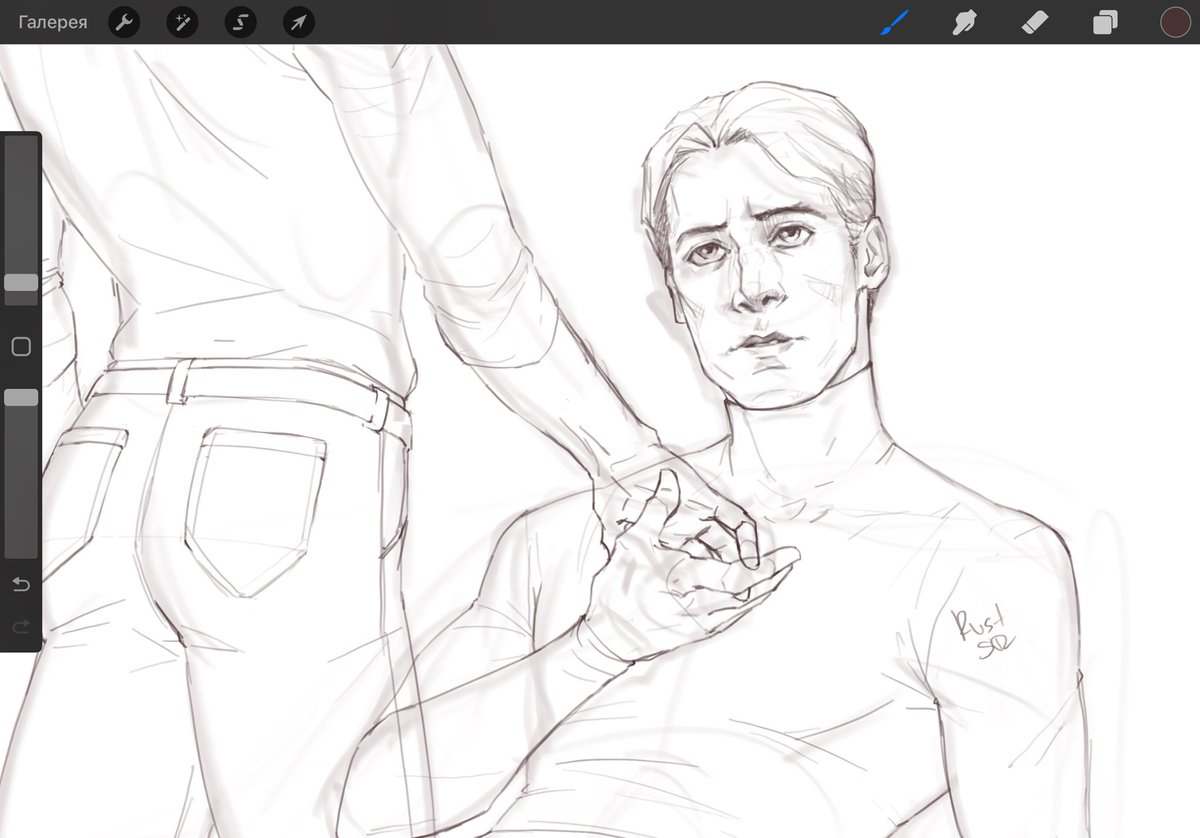
Task: Open the Adjustments magic wand panel
Action: [182, 22]
